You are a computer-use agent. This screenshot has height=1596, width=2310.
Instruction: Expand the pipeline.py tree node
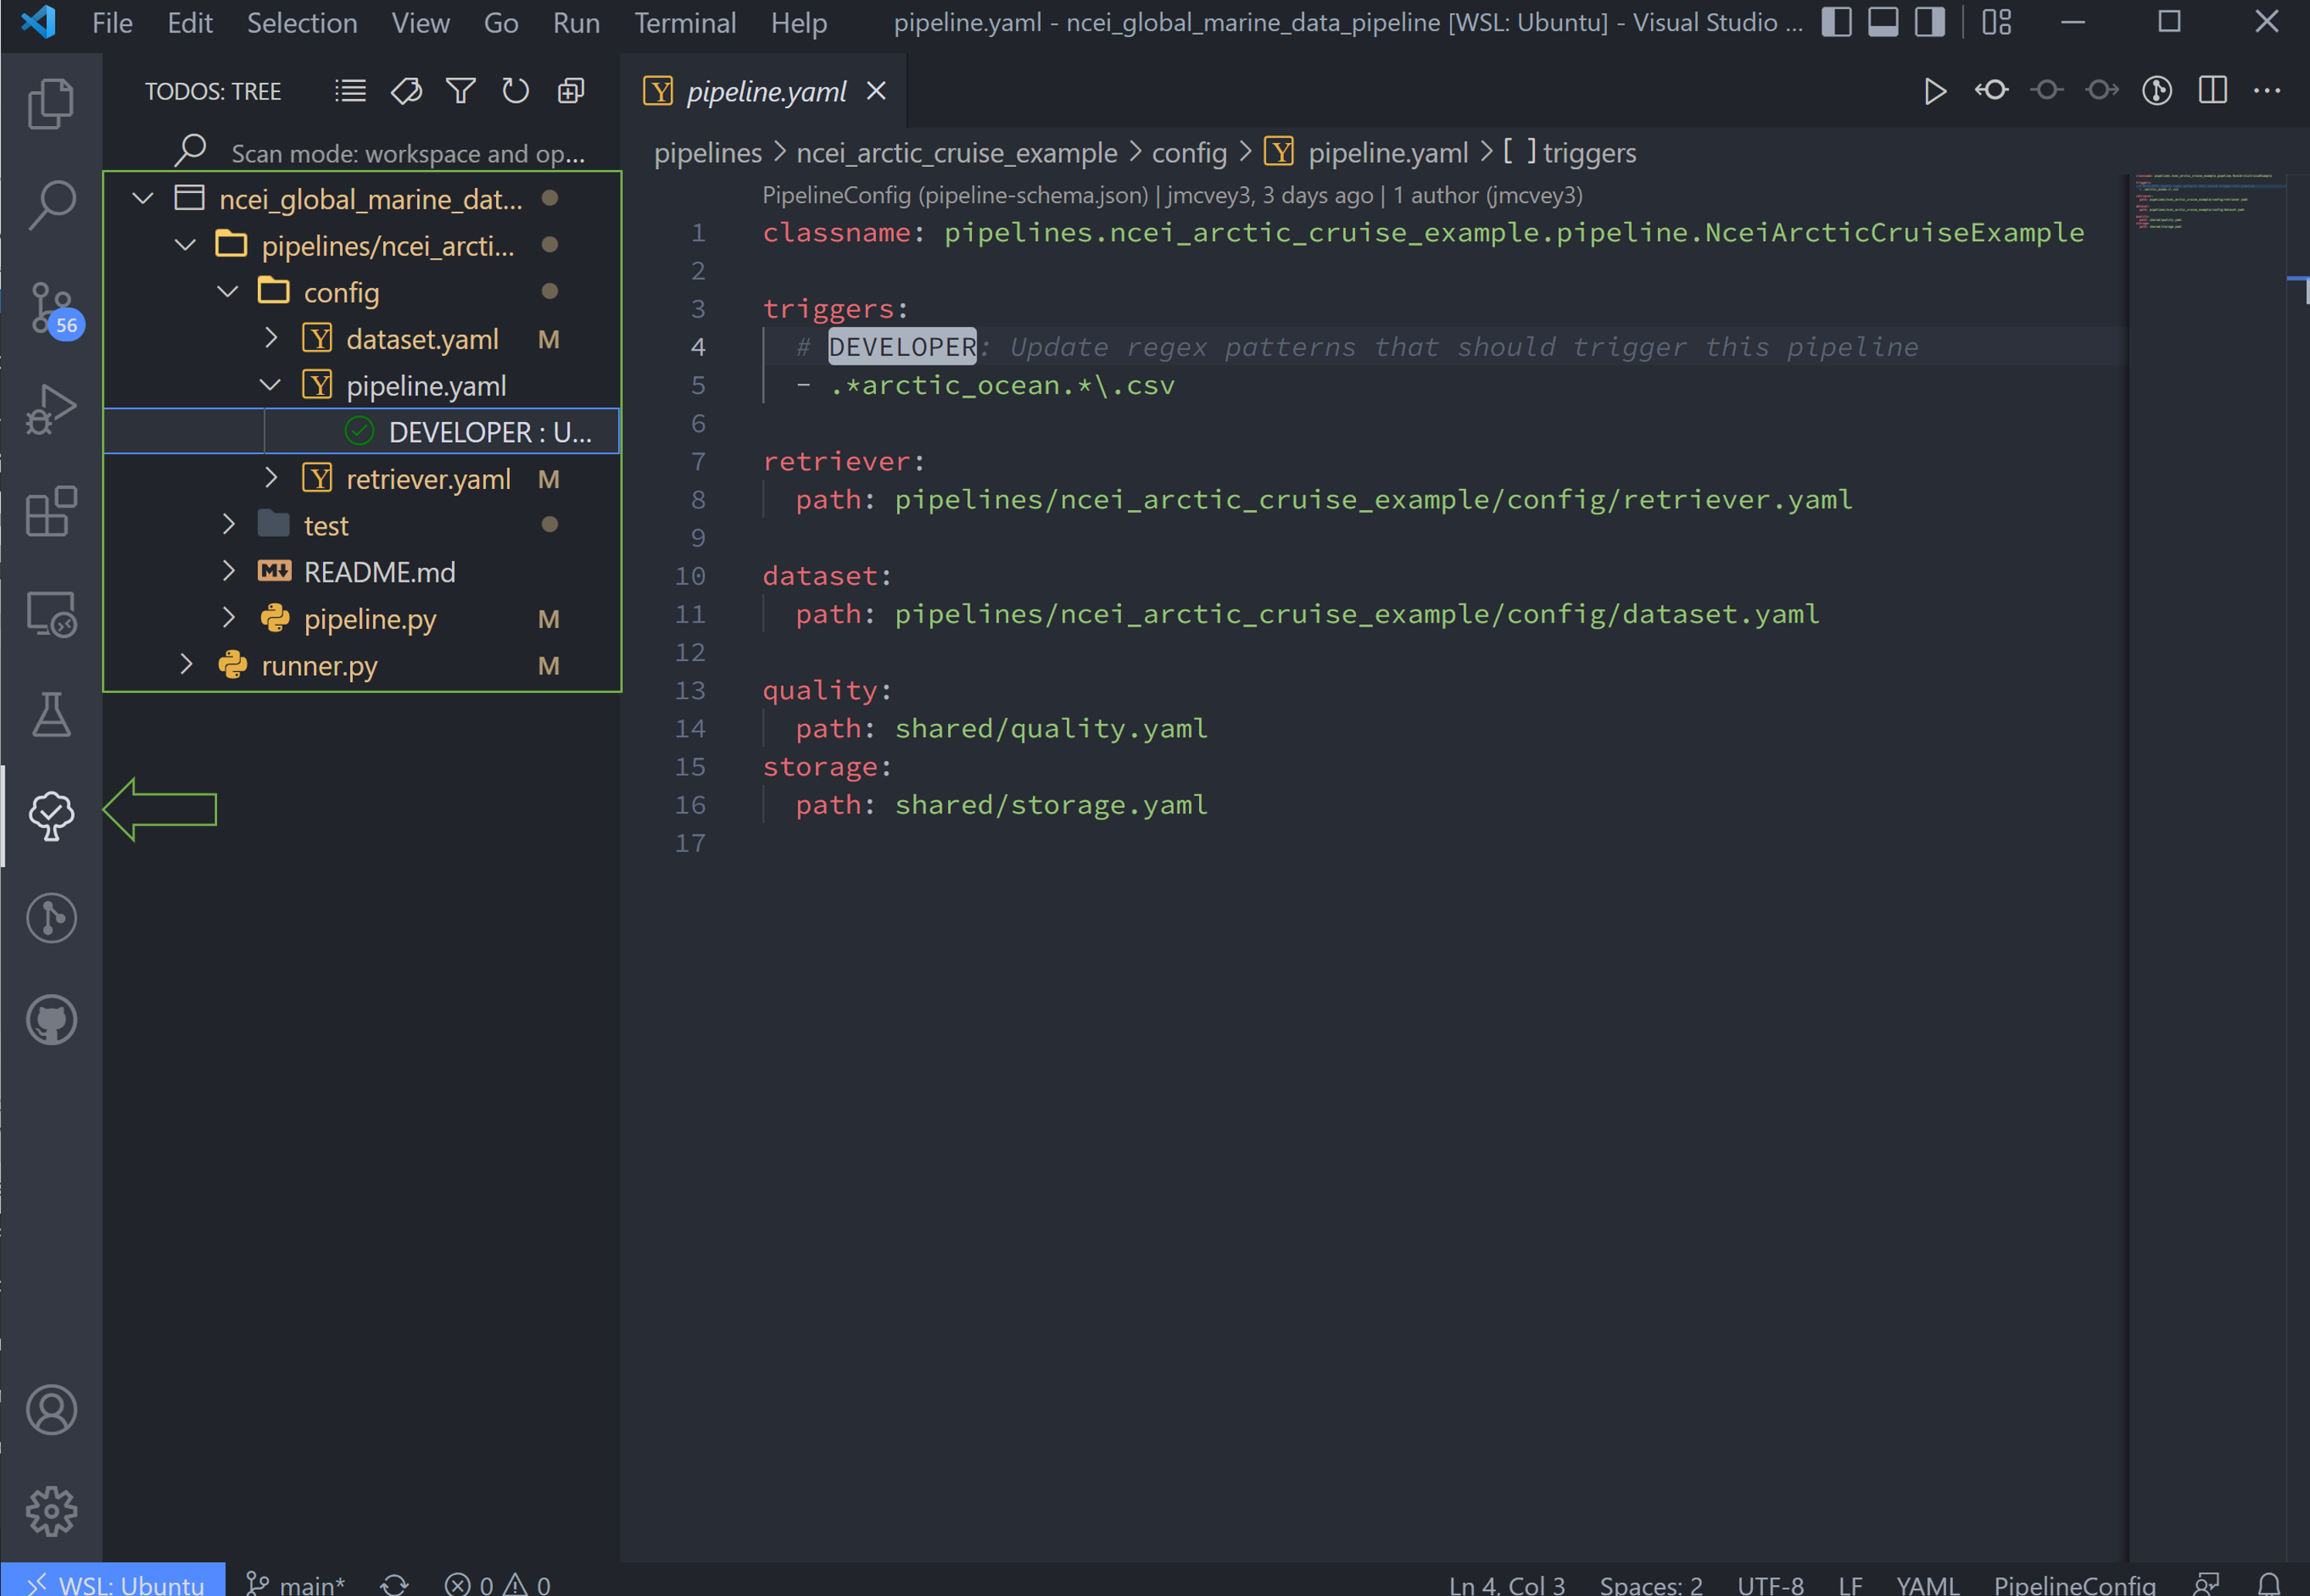228,618
